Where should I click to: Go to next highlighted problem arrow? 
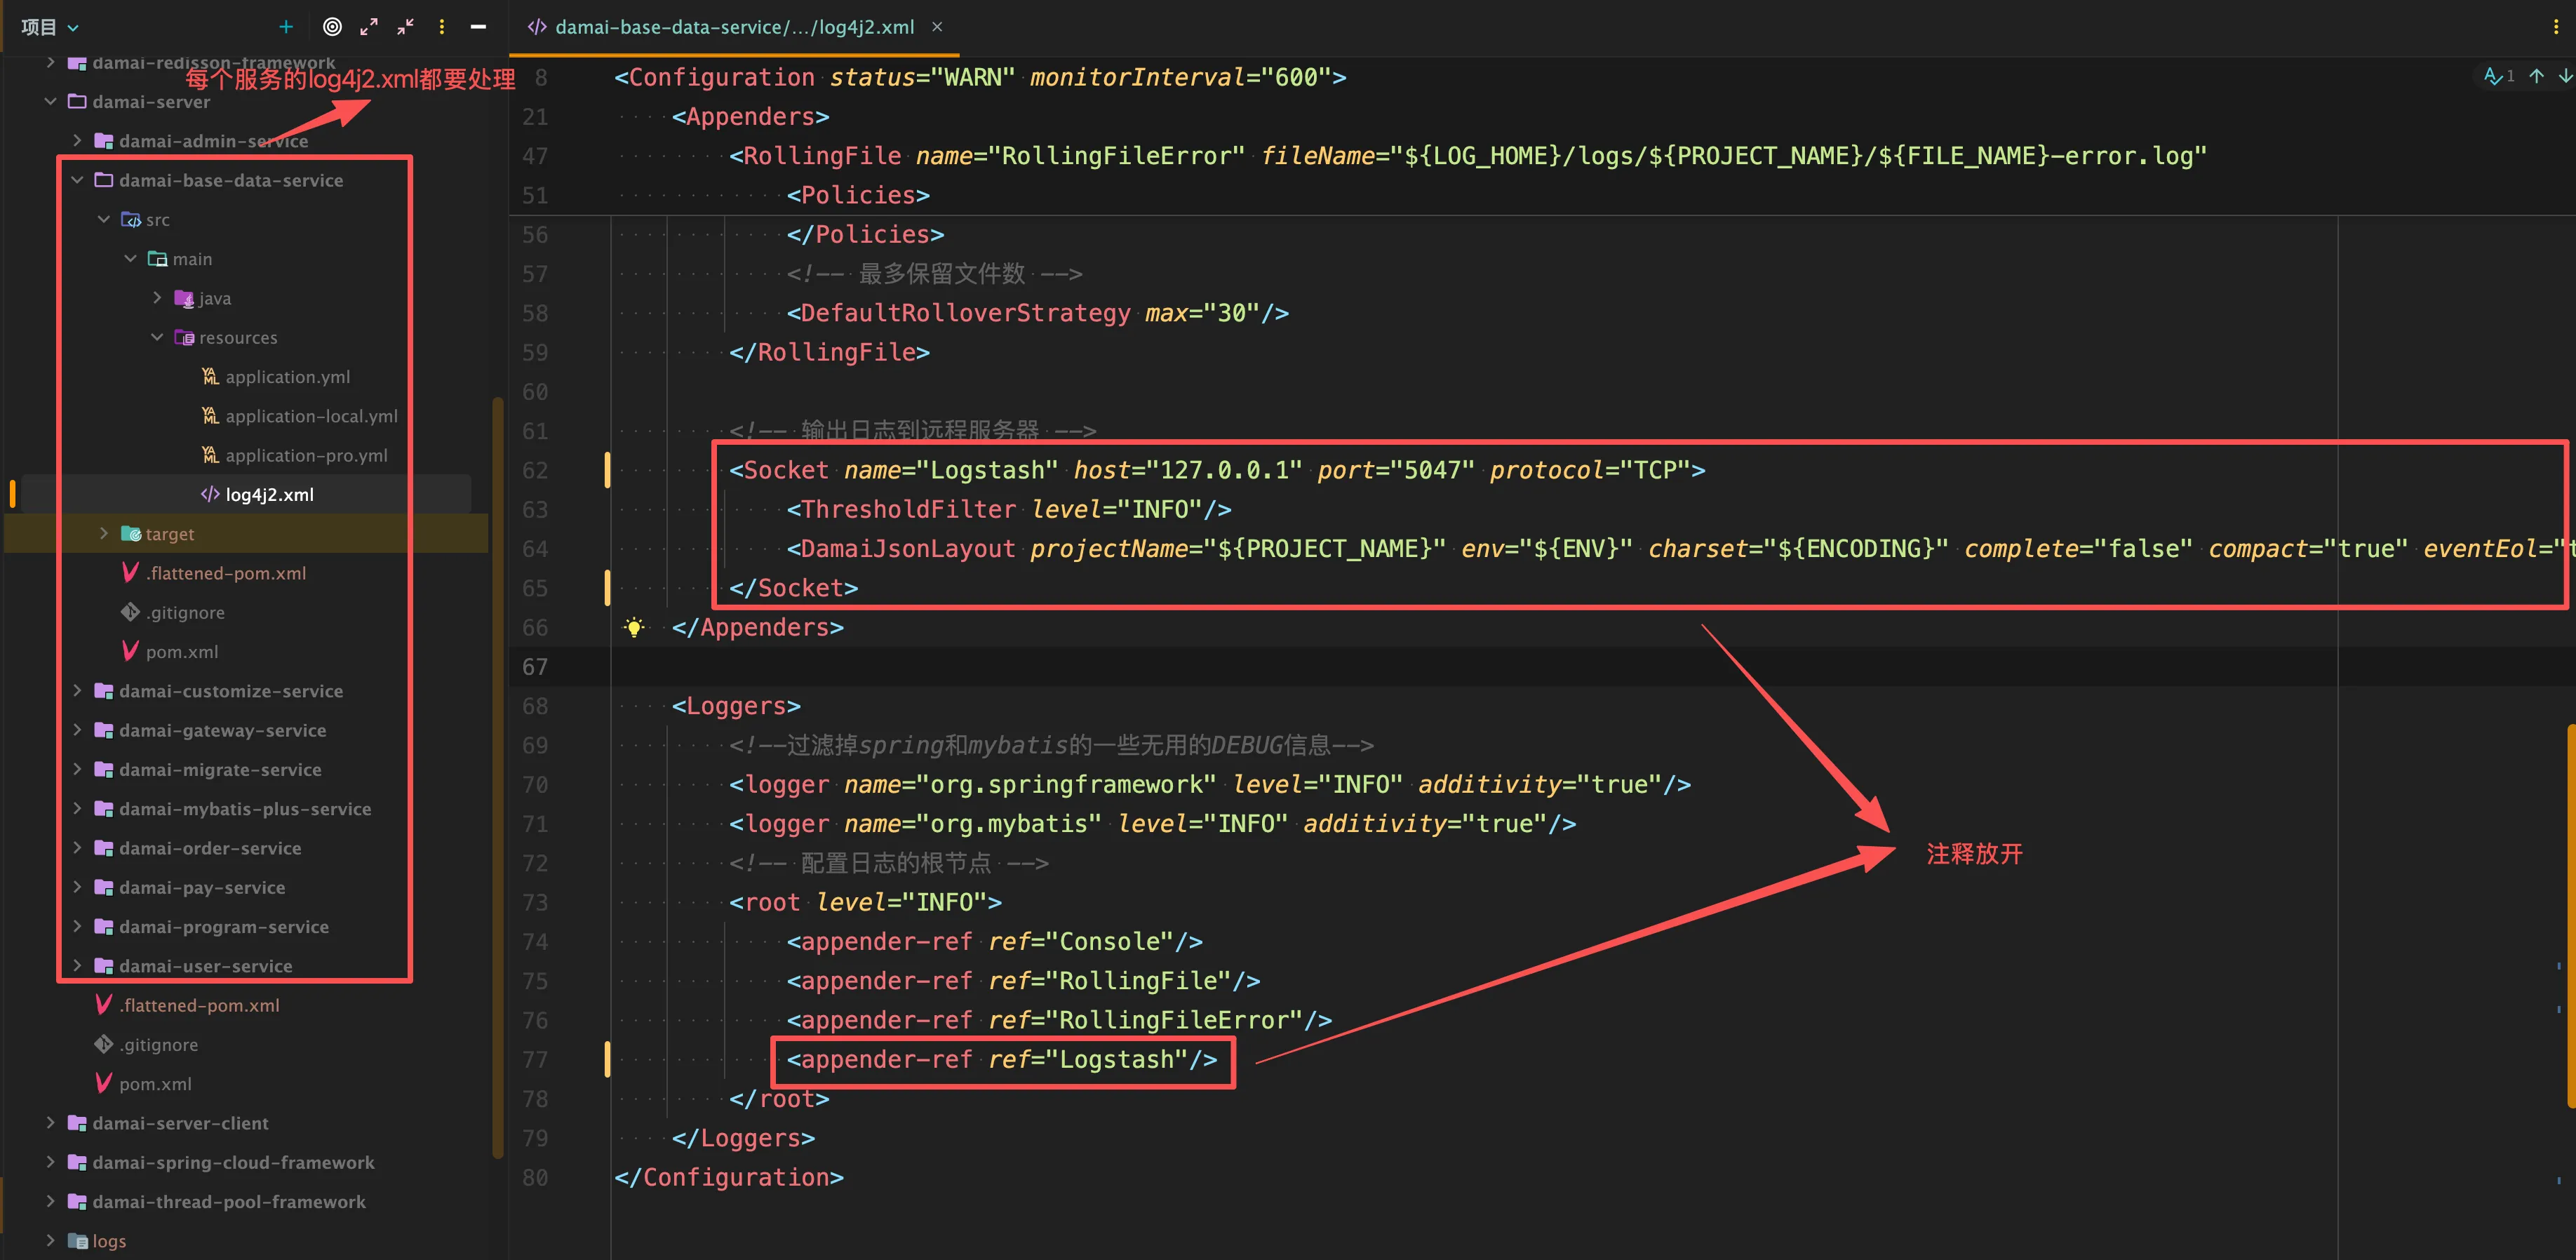pyautogui.click(x=2565, y=76)
